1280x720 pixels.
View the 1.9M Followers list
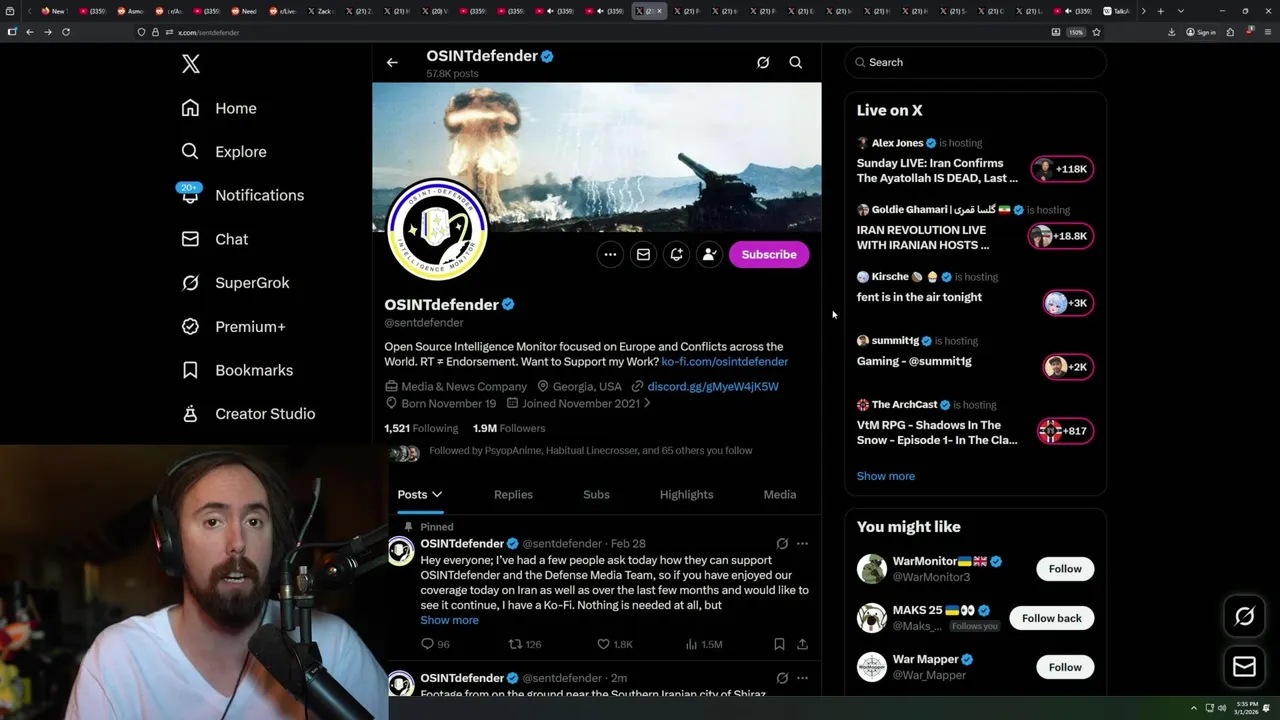(x=509, y=428)
